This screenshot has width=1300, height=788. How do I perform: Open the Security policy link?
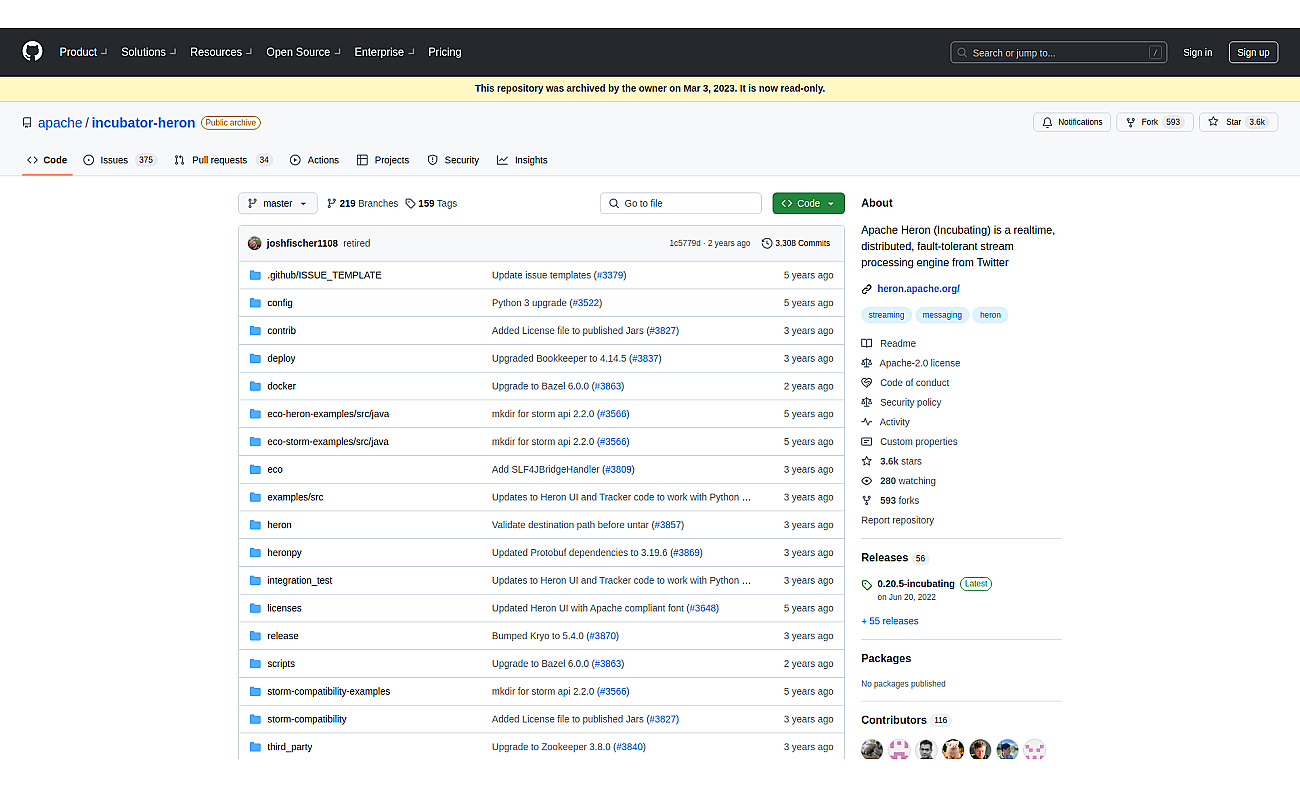[910, 402]
